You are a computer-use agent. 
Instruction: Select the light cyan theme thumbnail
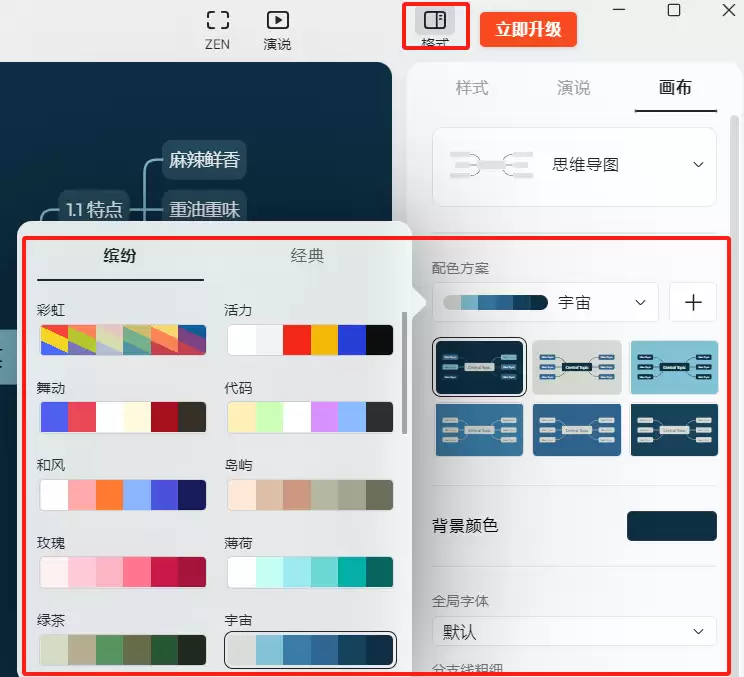[x=674, y=367]
